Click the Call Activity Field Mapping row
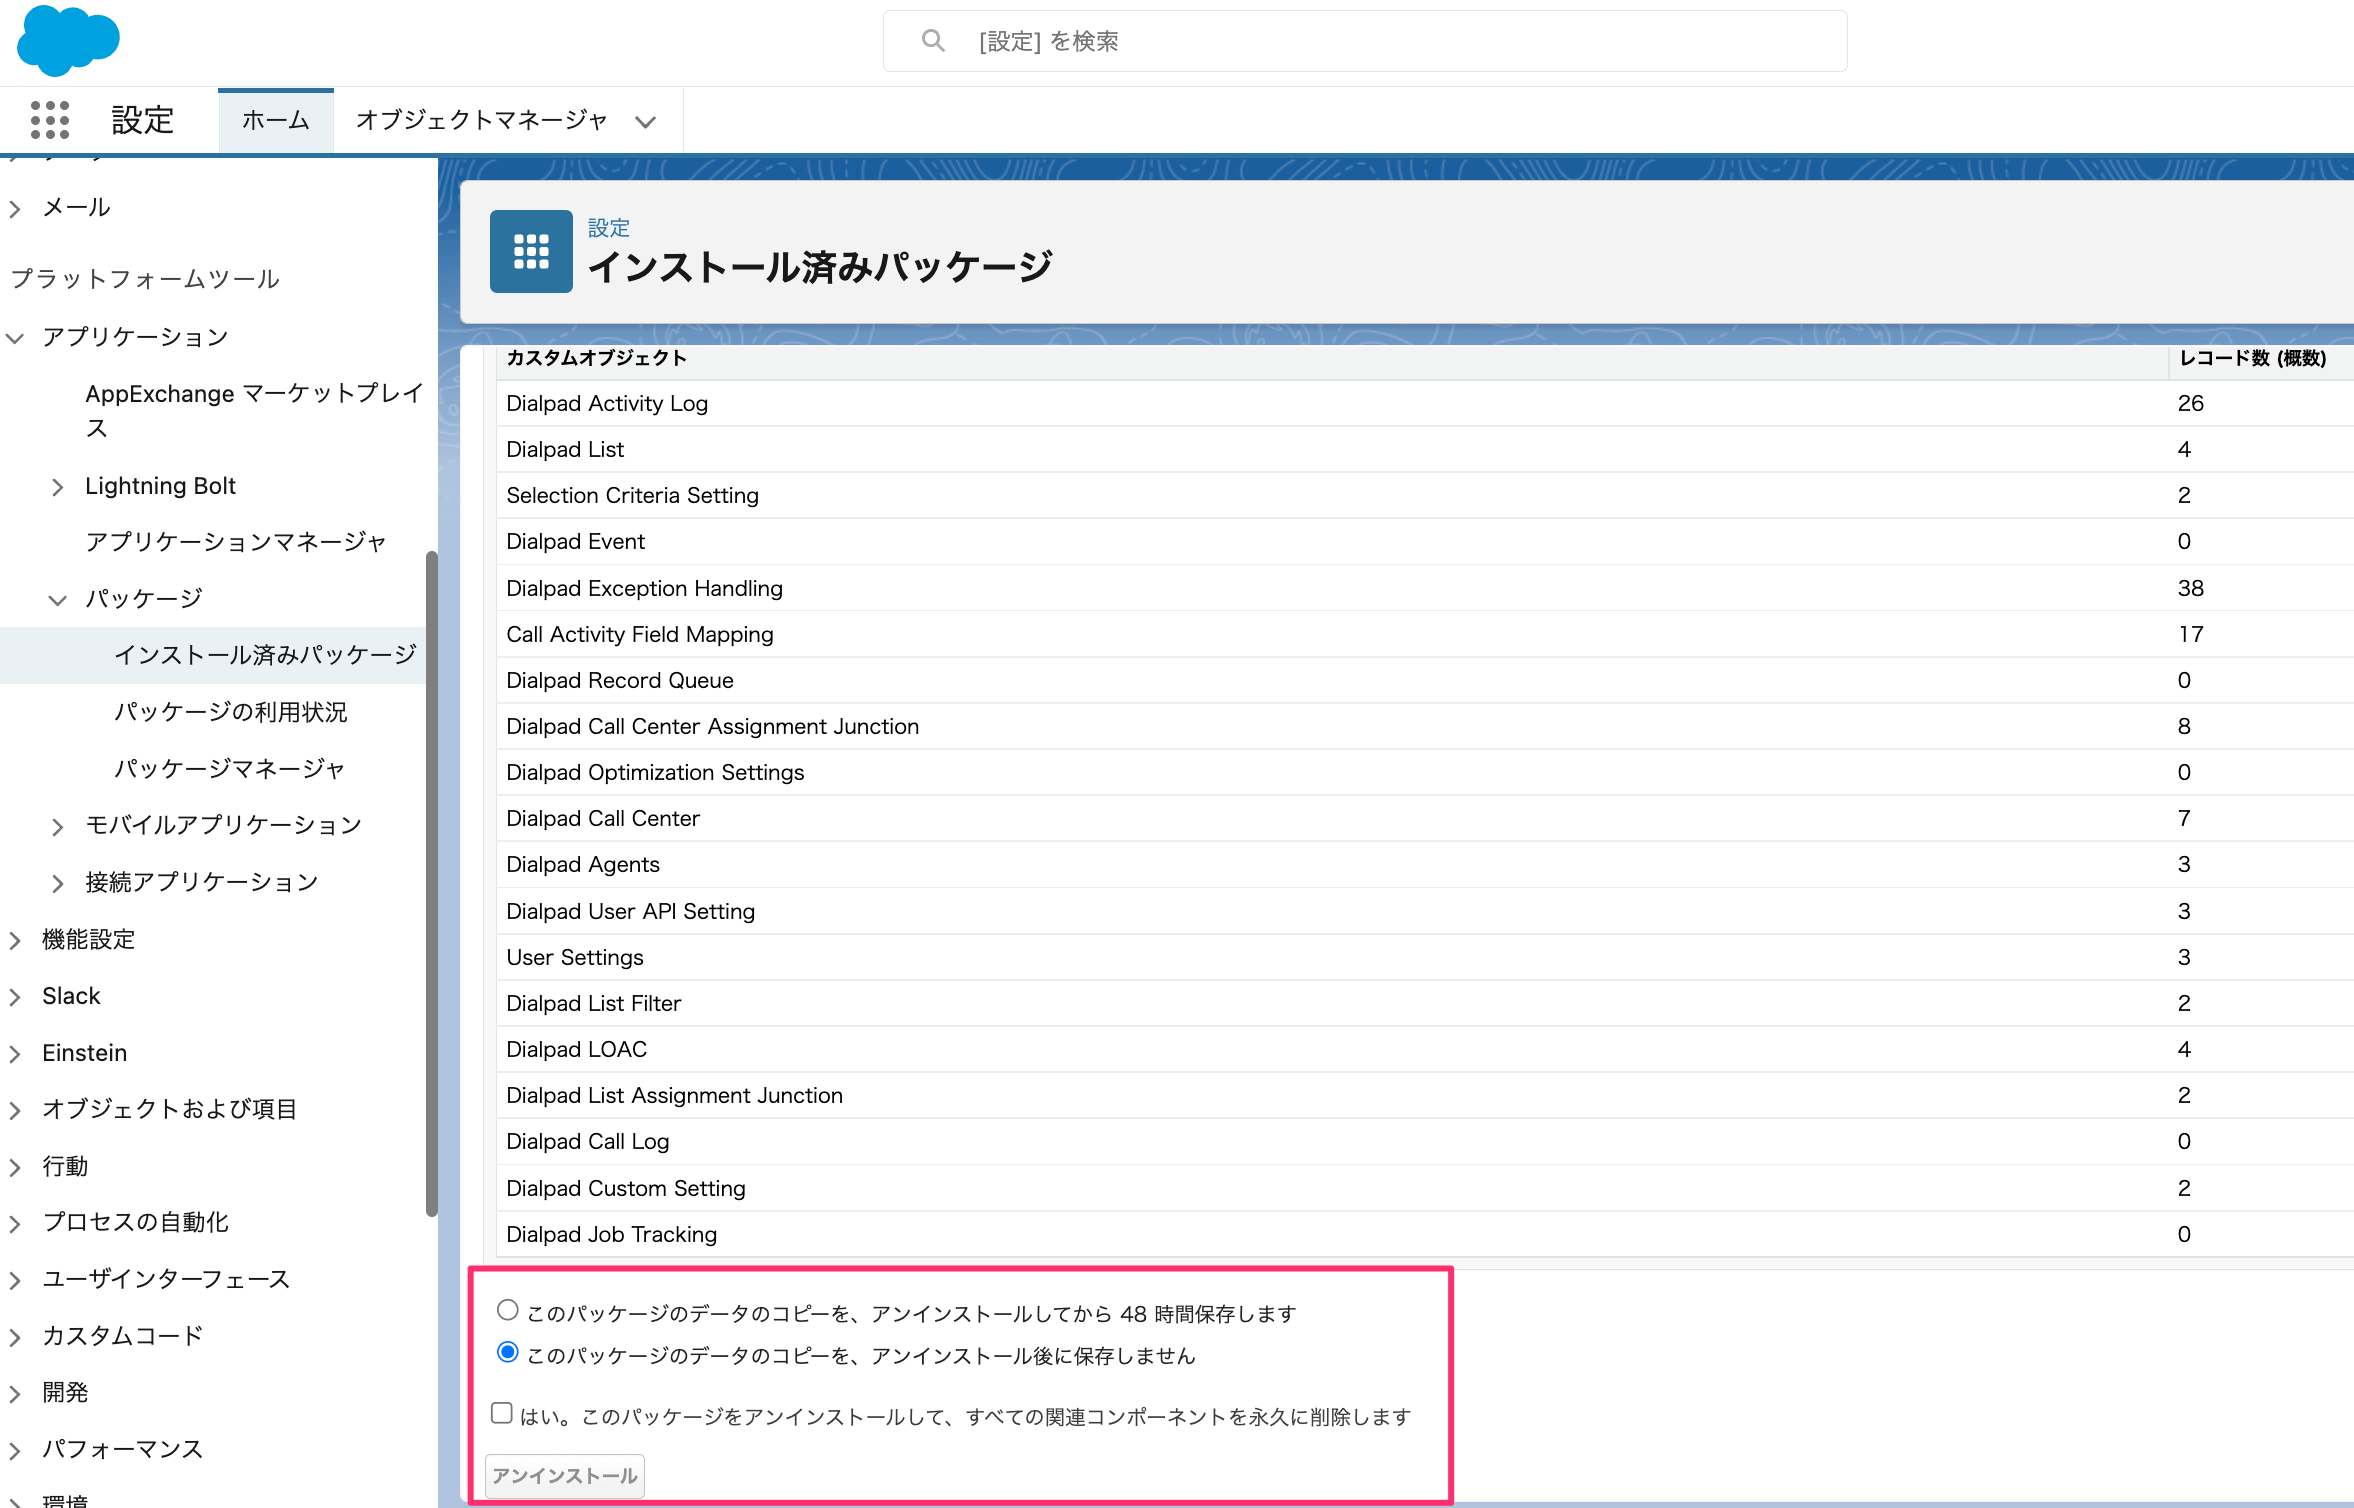Viewport: 2354px width, 1508px height. click(1424, 634)
